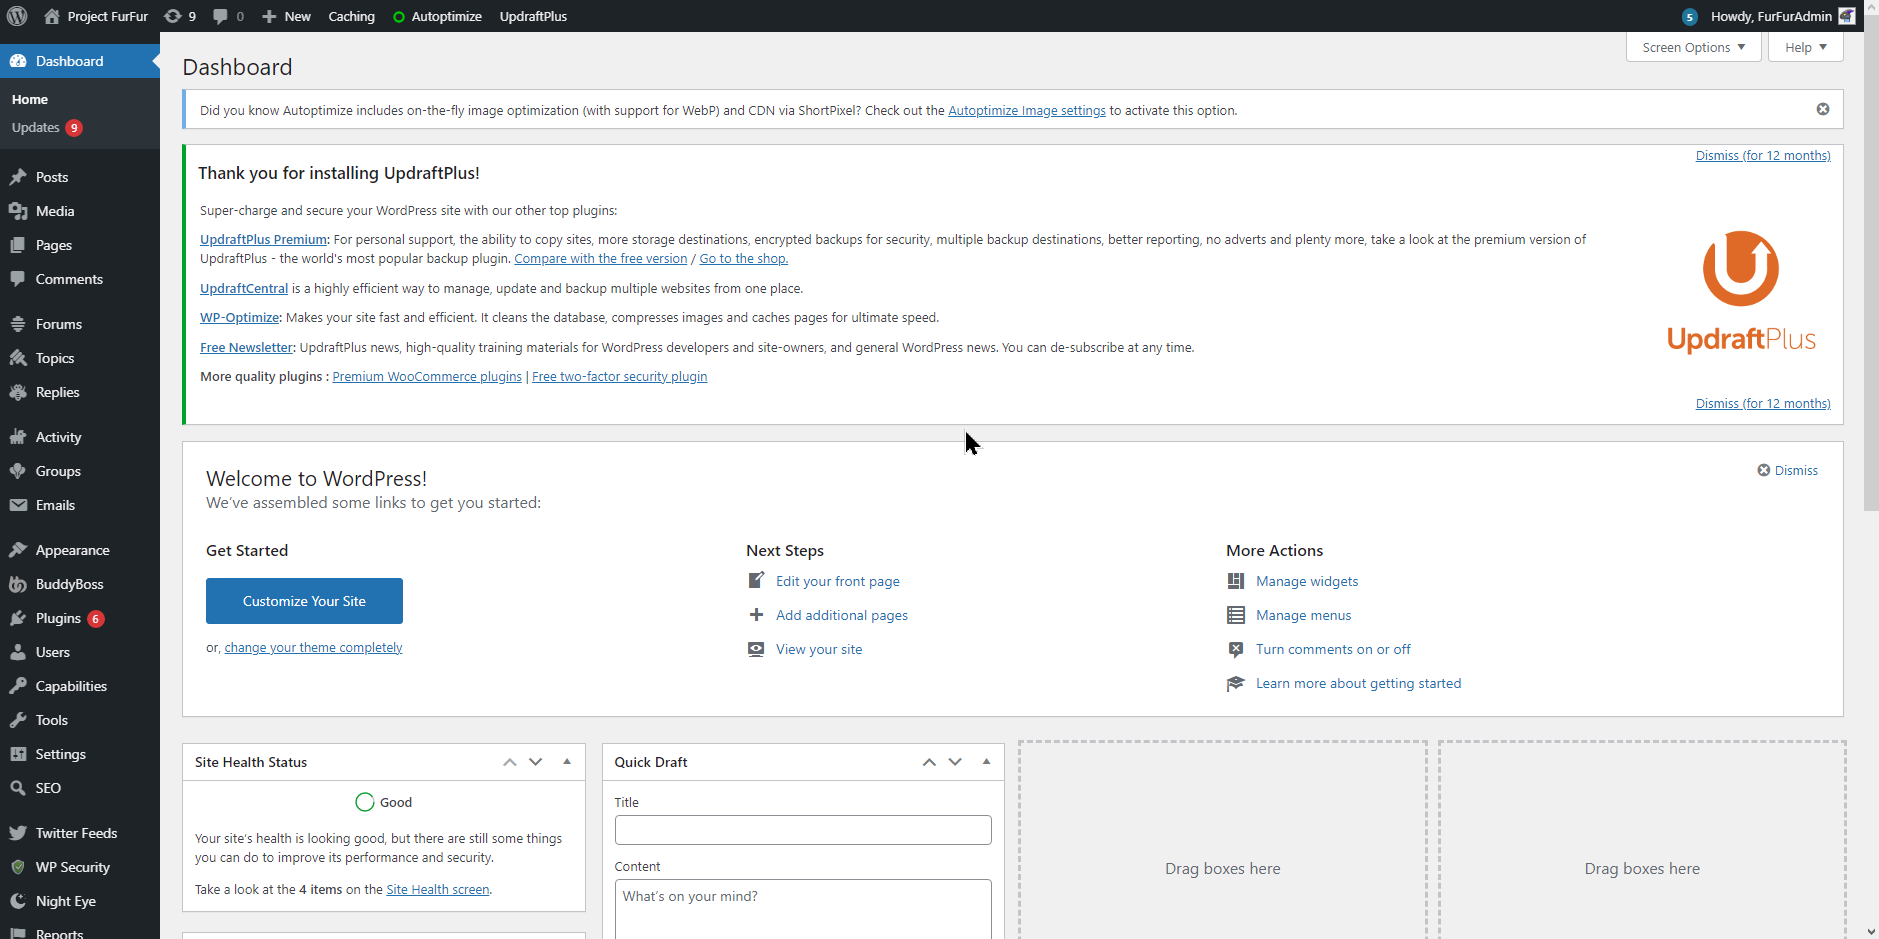The width and height of the screenshot is (1879, 939).
Task: Click the Replies icon in sidebar
Action: (18, 392)
